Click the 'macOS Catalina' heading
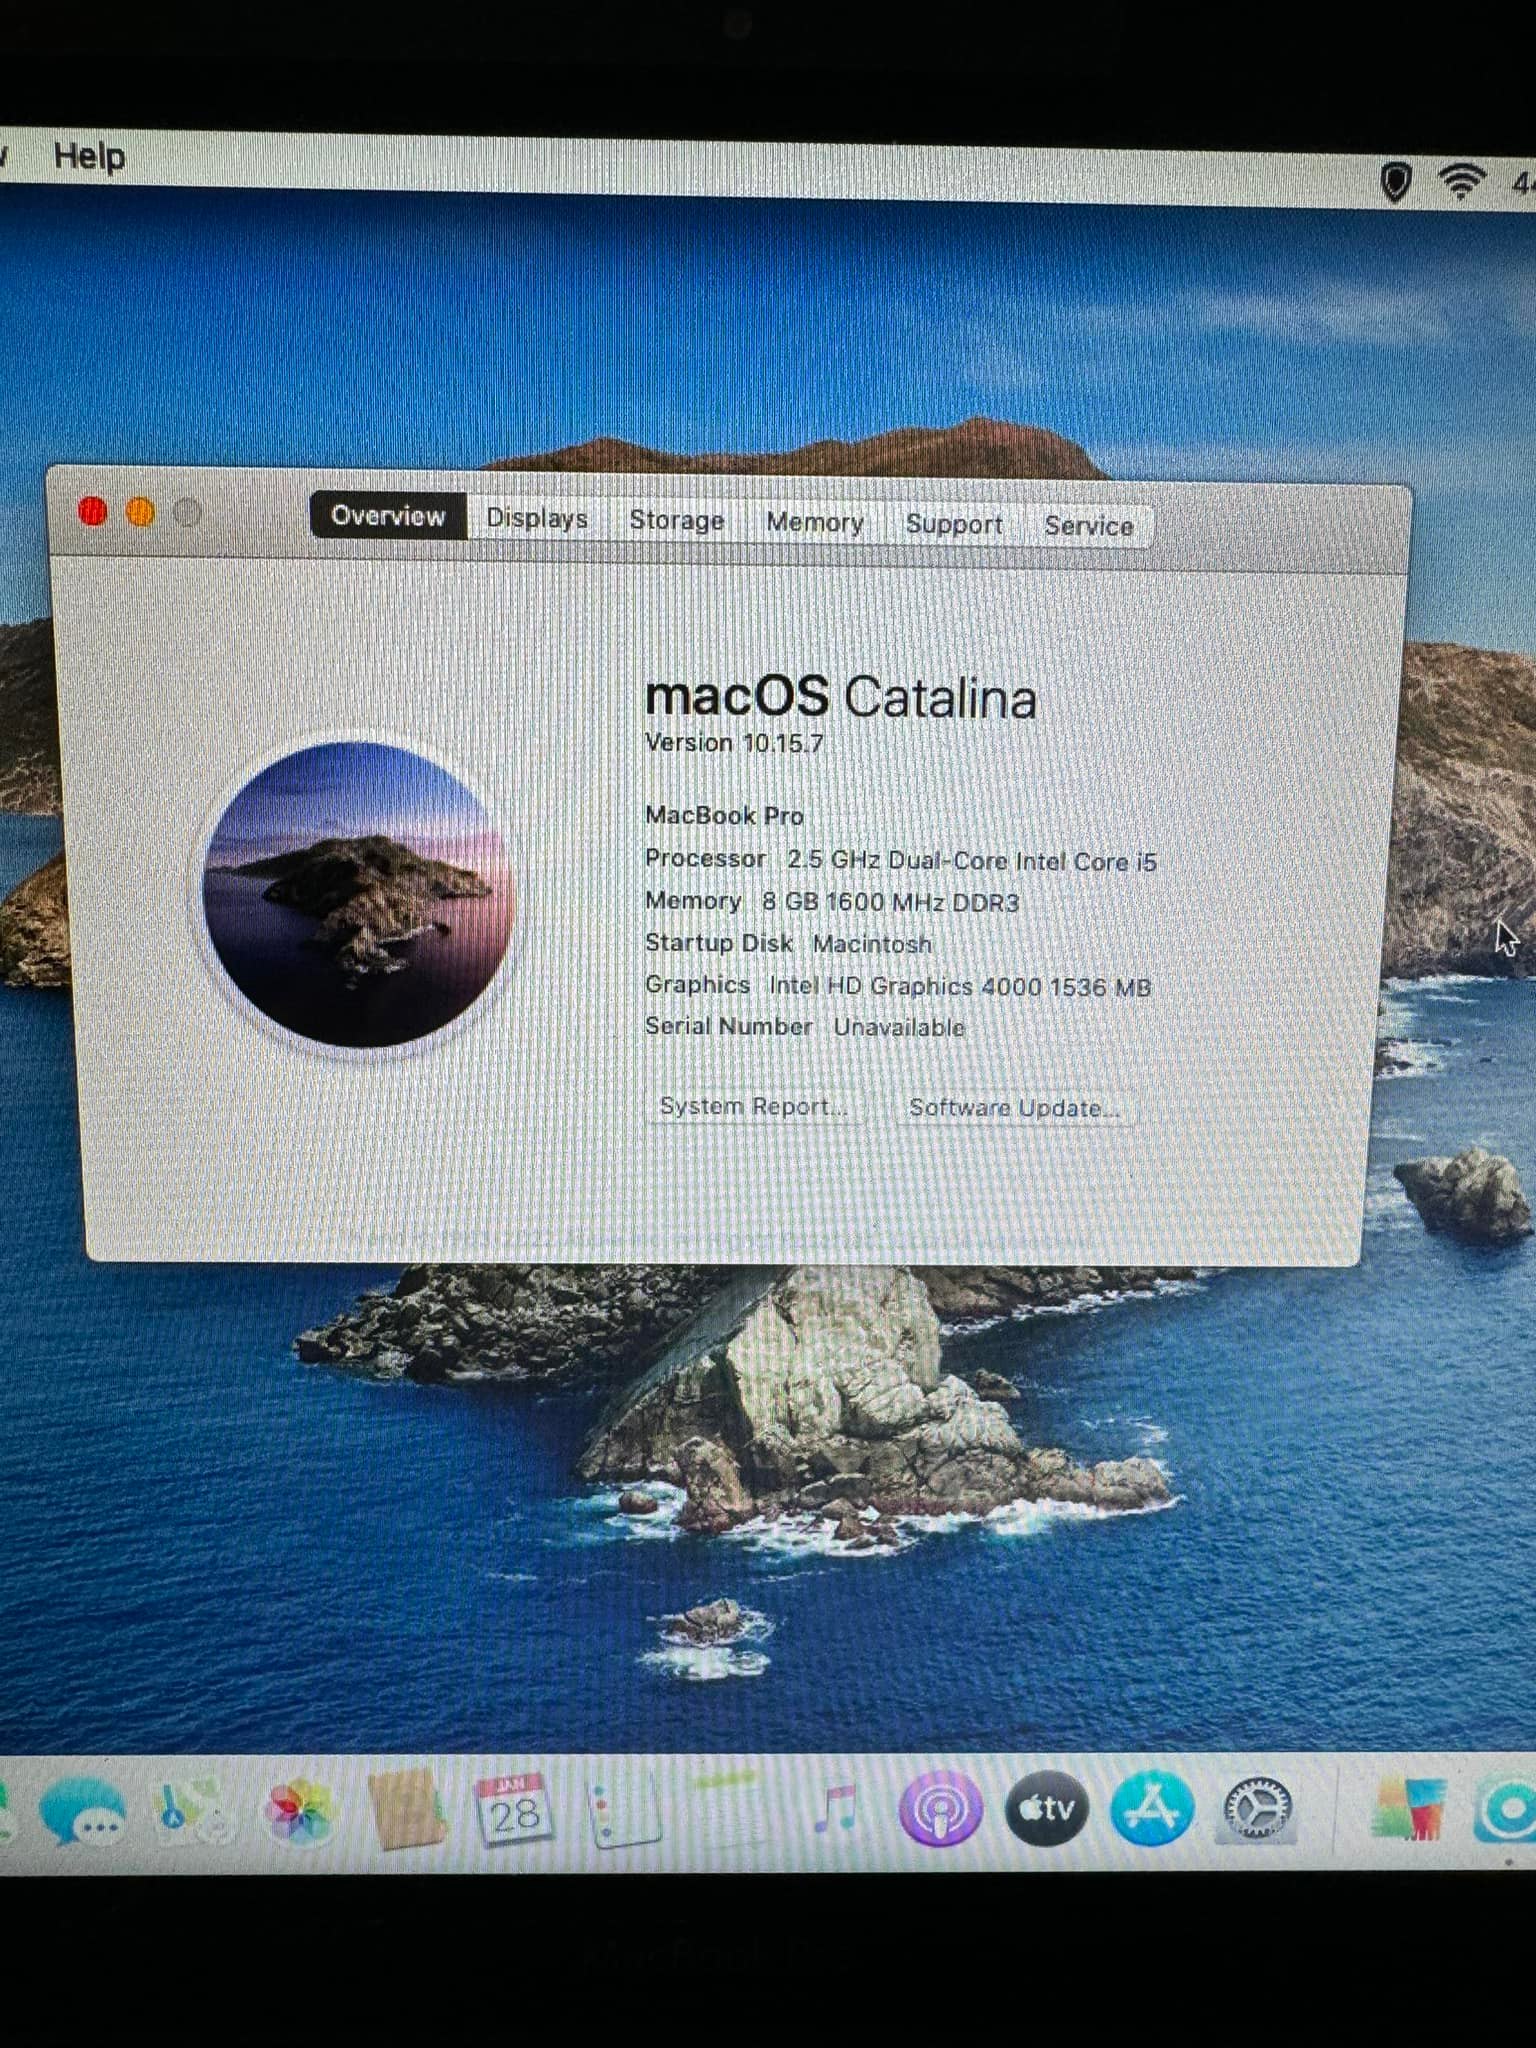This screenshot has height=2048, width=1536. click(x=841, y=697)
